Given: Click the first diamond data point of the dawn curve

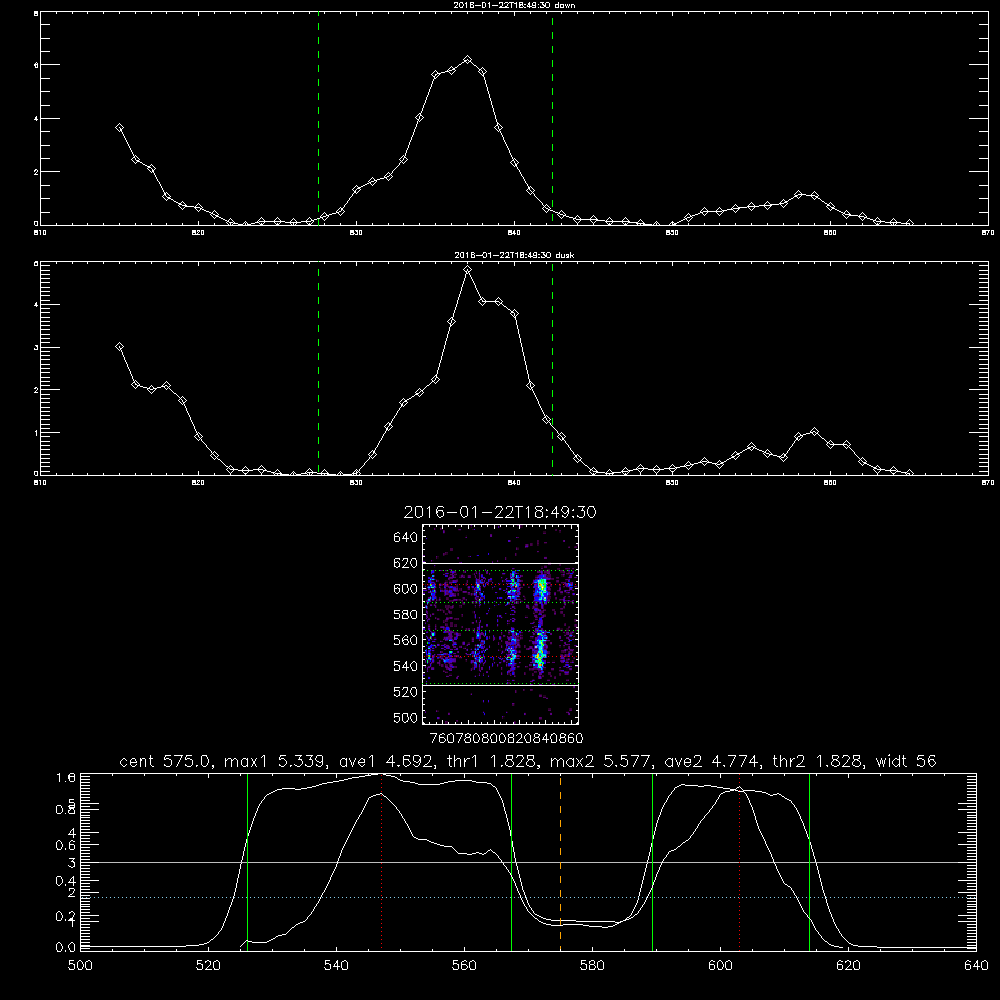Looking at the screenshot, I should (119, 128).
